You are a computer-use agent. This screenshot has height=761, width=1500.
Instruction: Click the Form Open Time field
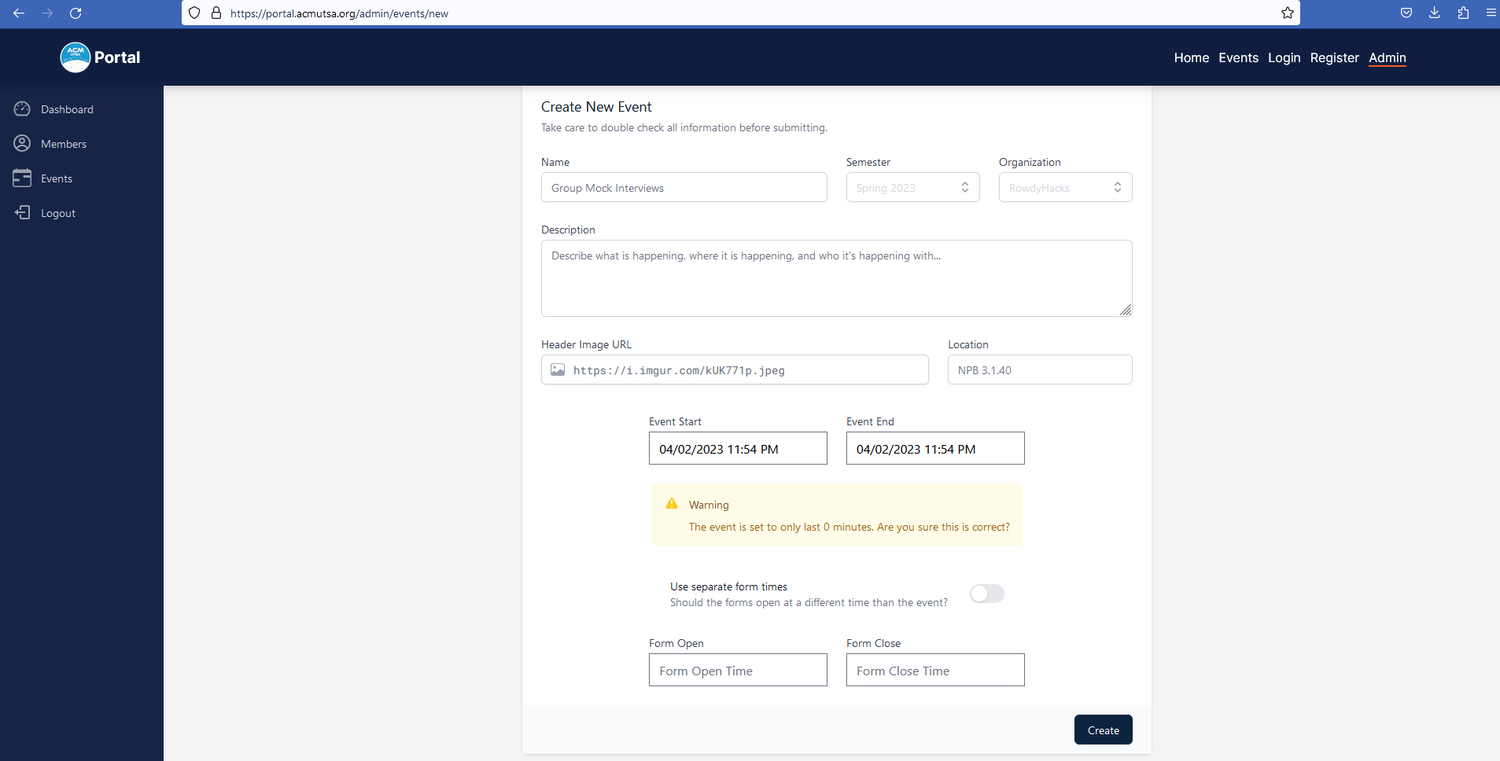(738, 670)
